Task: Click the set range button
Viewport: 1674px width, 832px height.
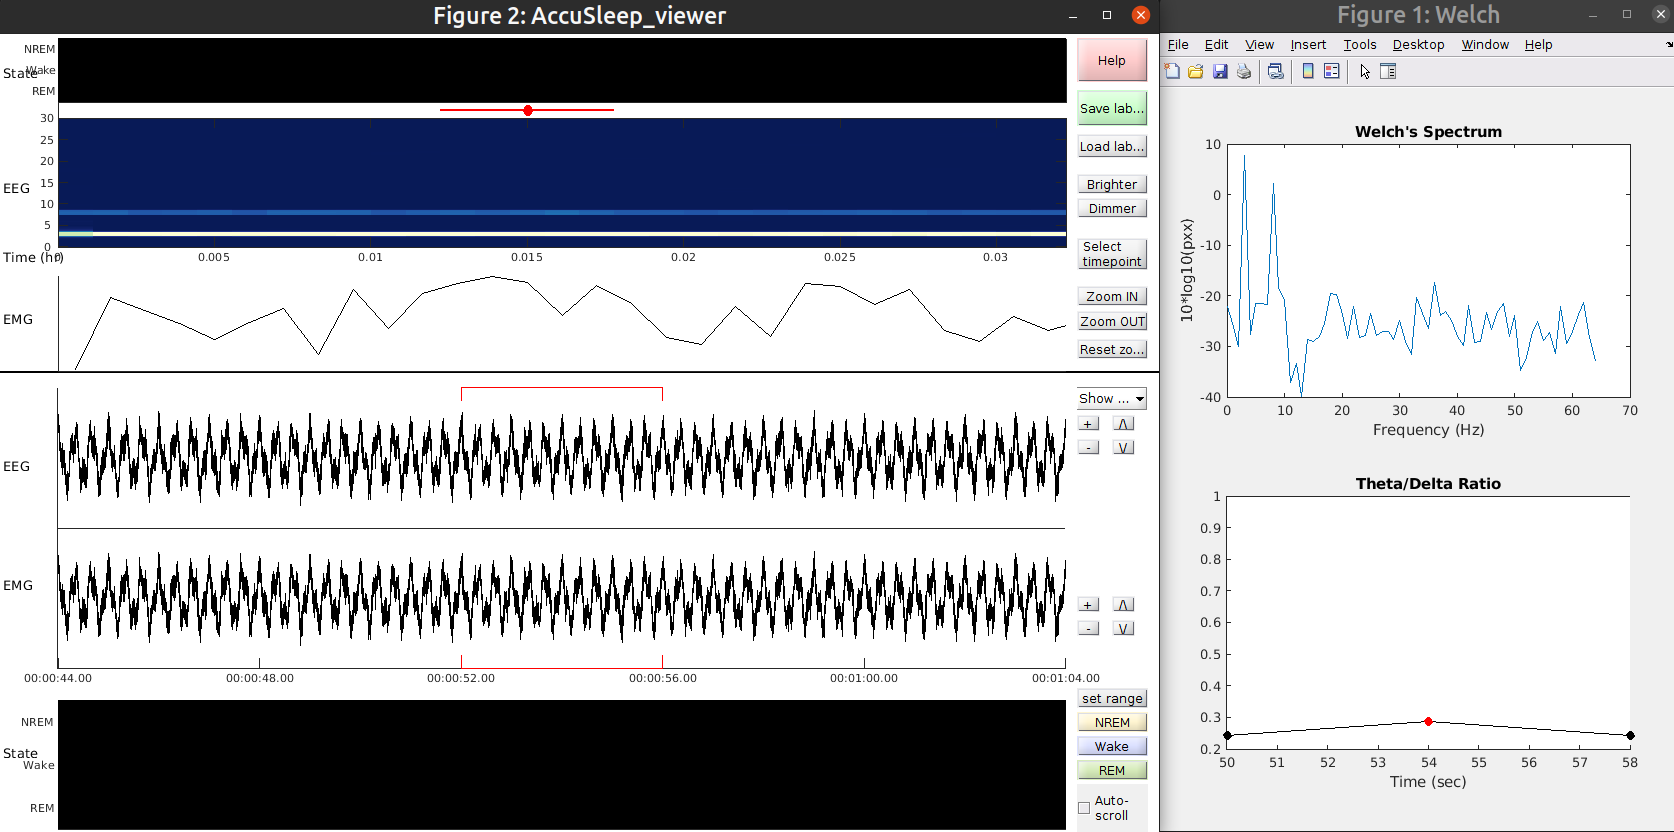Action: tap(1112, 698)
